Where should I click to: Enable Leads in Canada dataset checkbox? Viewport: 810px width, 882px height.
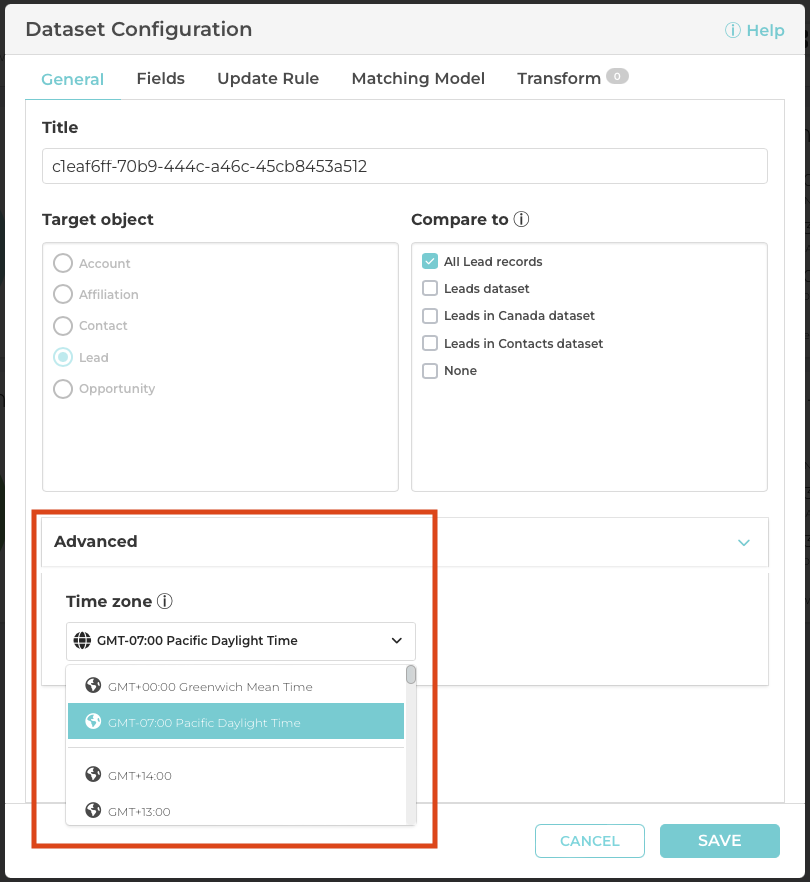pos(430,316)
